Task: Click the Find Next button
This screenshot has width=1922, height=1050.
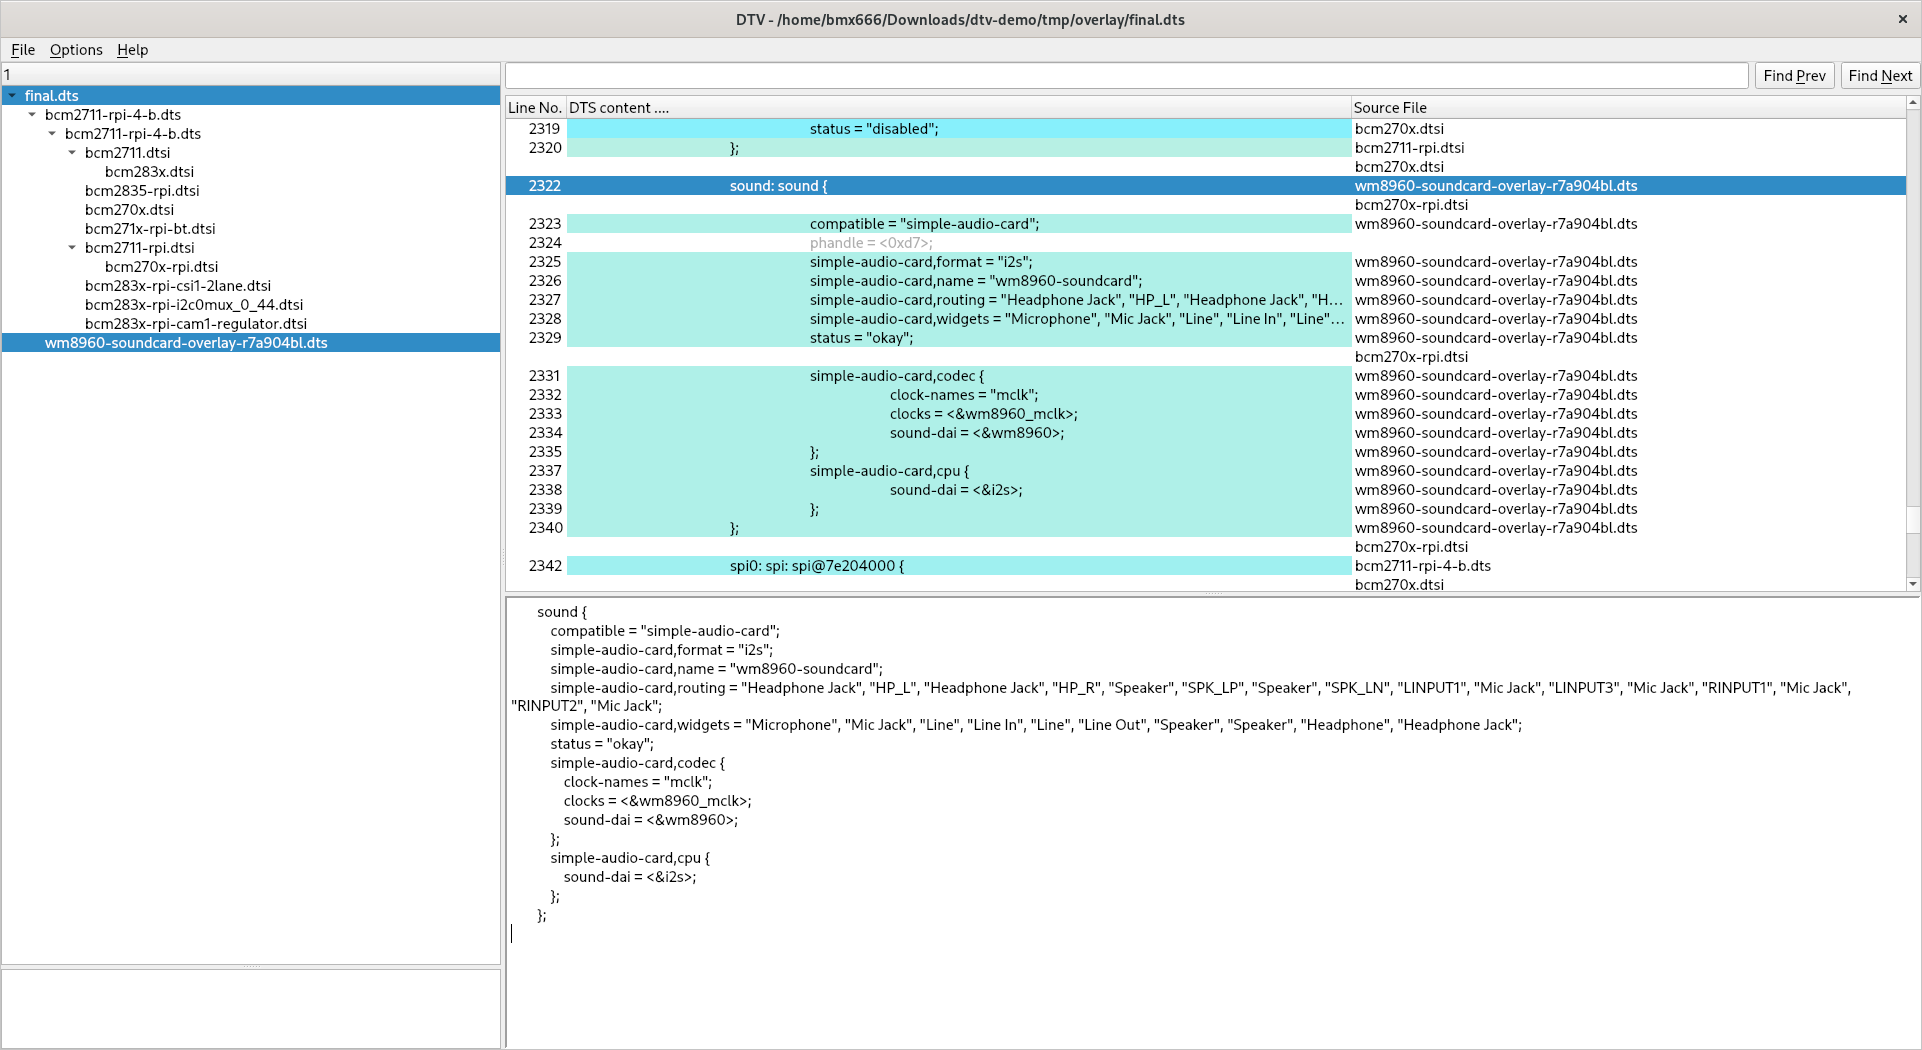Action: pyautogui.click(x=1880, y=76)
